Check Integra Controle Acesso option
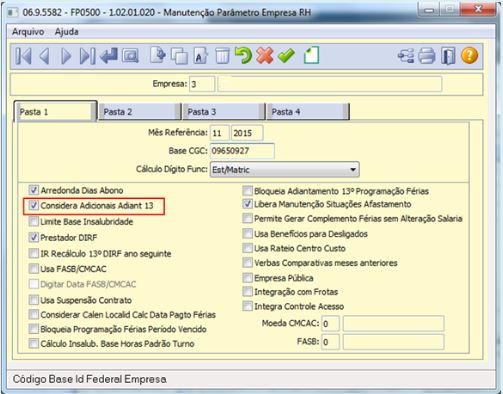This screenshot has width=503, height=394. click(x=247, y=306)
